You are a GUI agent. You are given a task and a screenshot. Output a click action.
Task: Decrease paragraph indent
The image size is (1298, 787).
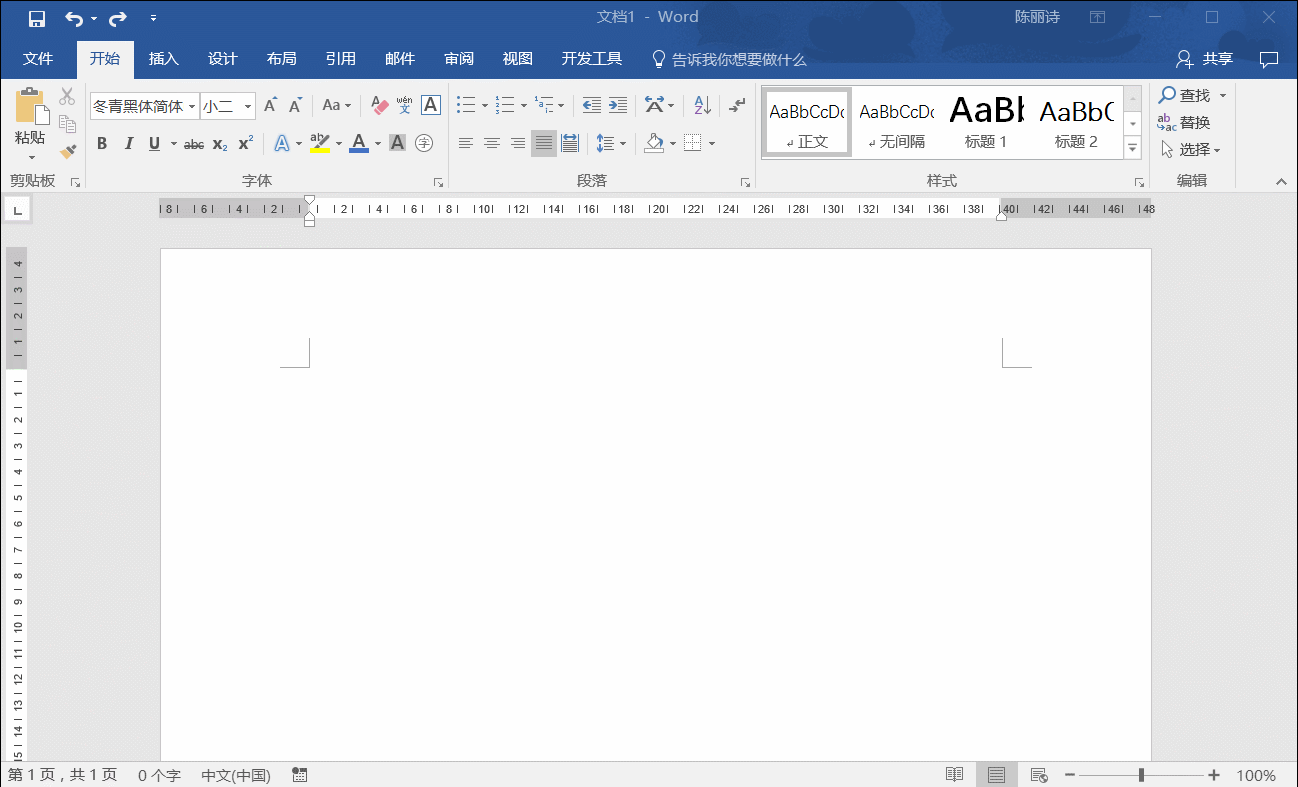[592, 105]
